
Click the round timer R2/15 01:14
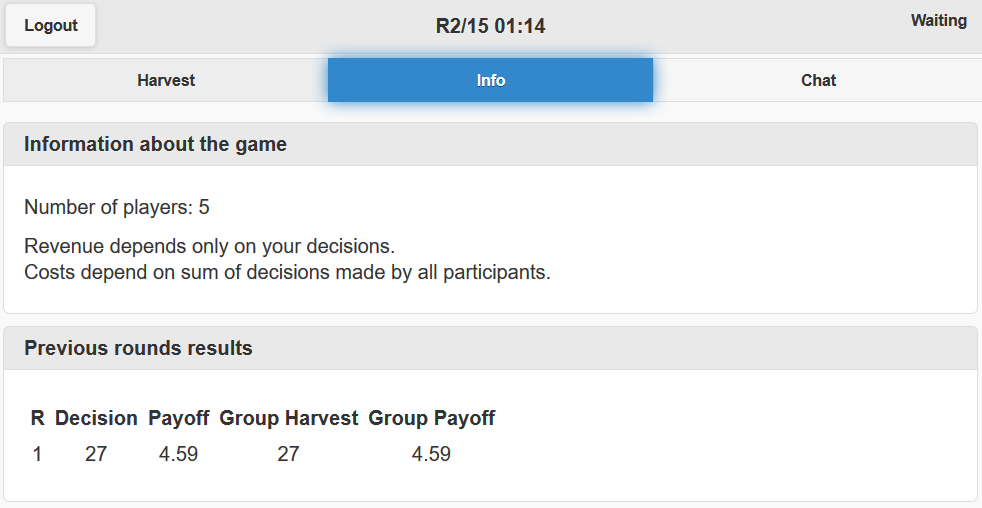coord(490,27)
